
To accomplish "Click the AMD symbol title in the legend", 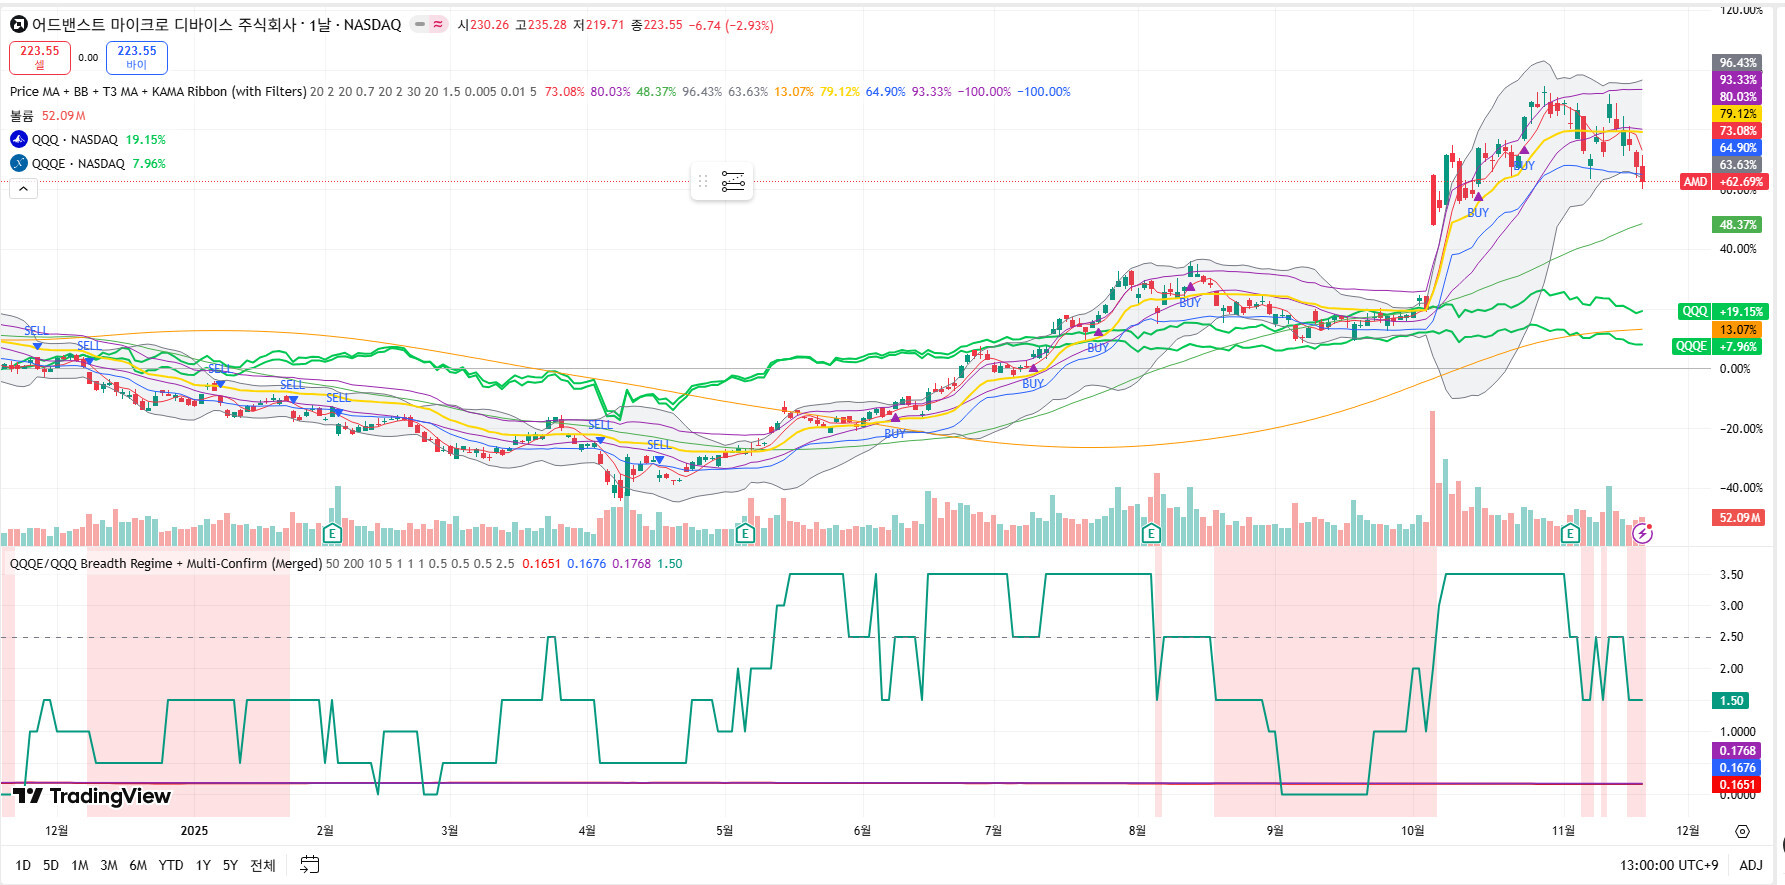I will (217, 25).
